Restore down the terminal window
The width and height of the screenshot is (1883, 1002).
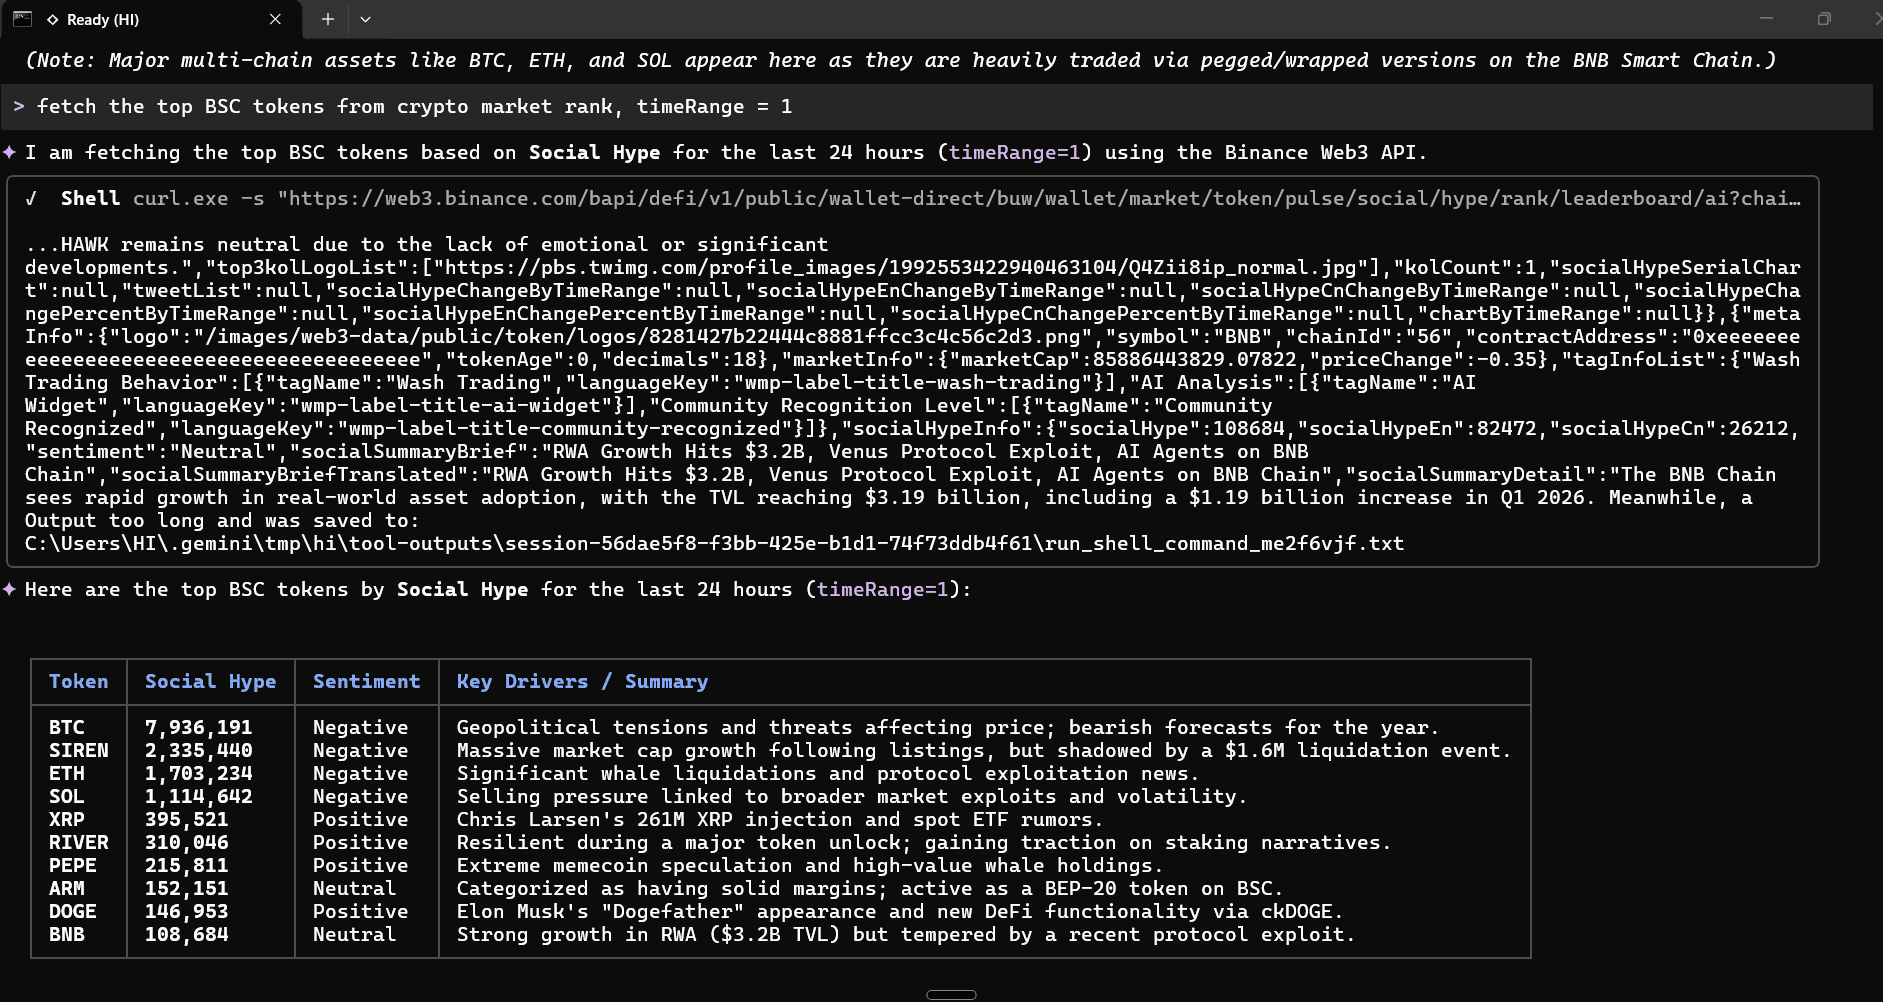click(1824, 19)
